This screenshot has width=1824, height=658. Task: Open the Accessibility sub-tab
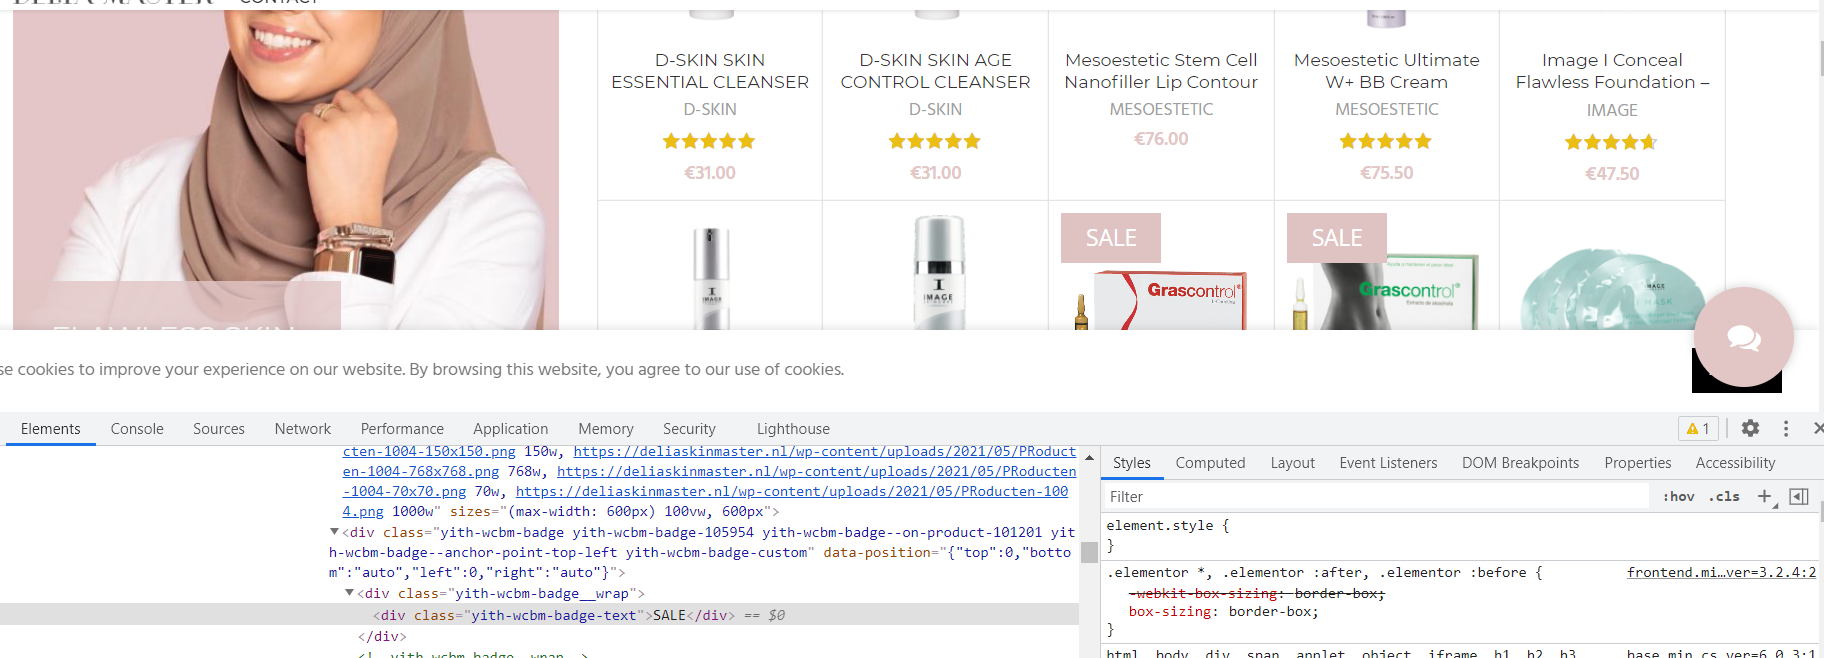1735,462
